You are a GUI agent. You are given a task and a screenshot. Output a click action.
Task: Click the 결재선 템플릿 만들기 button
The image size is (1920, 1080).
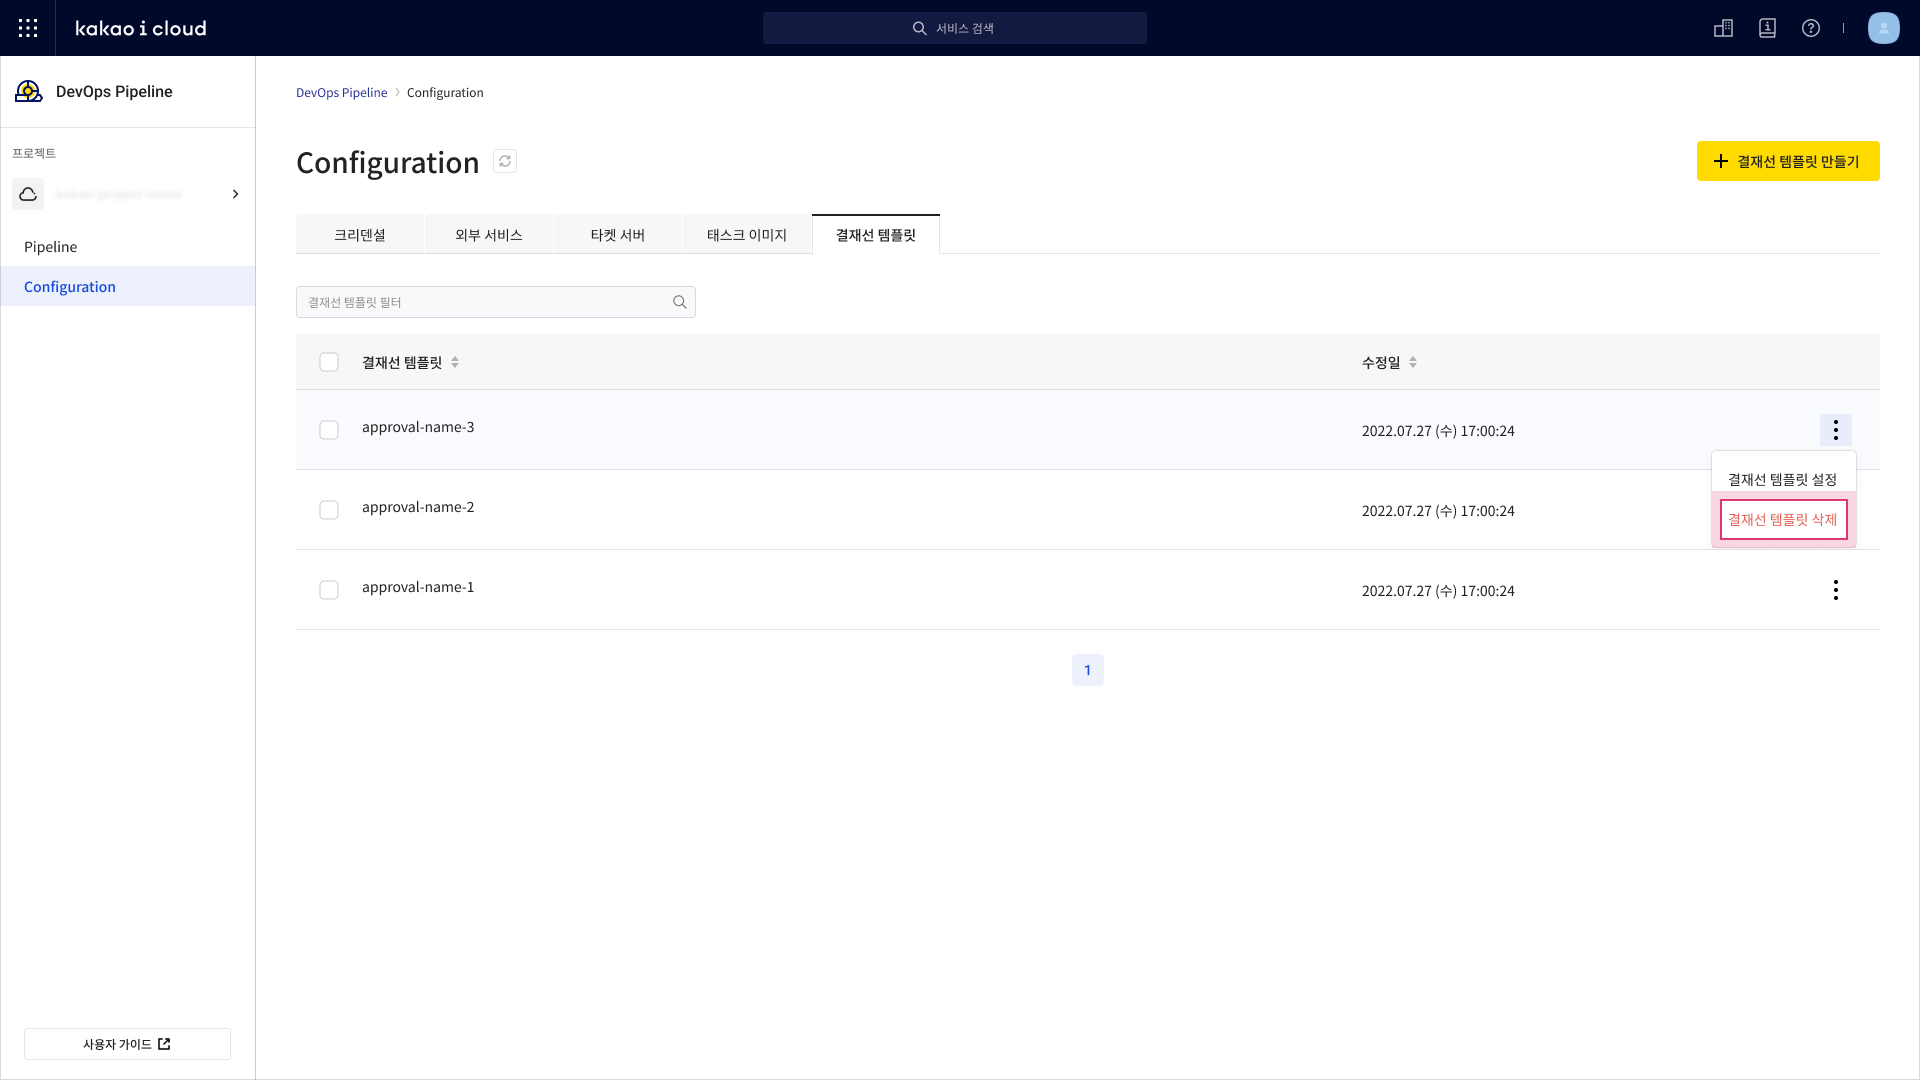(1788, 161)
